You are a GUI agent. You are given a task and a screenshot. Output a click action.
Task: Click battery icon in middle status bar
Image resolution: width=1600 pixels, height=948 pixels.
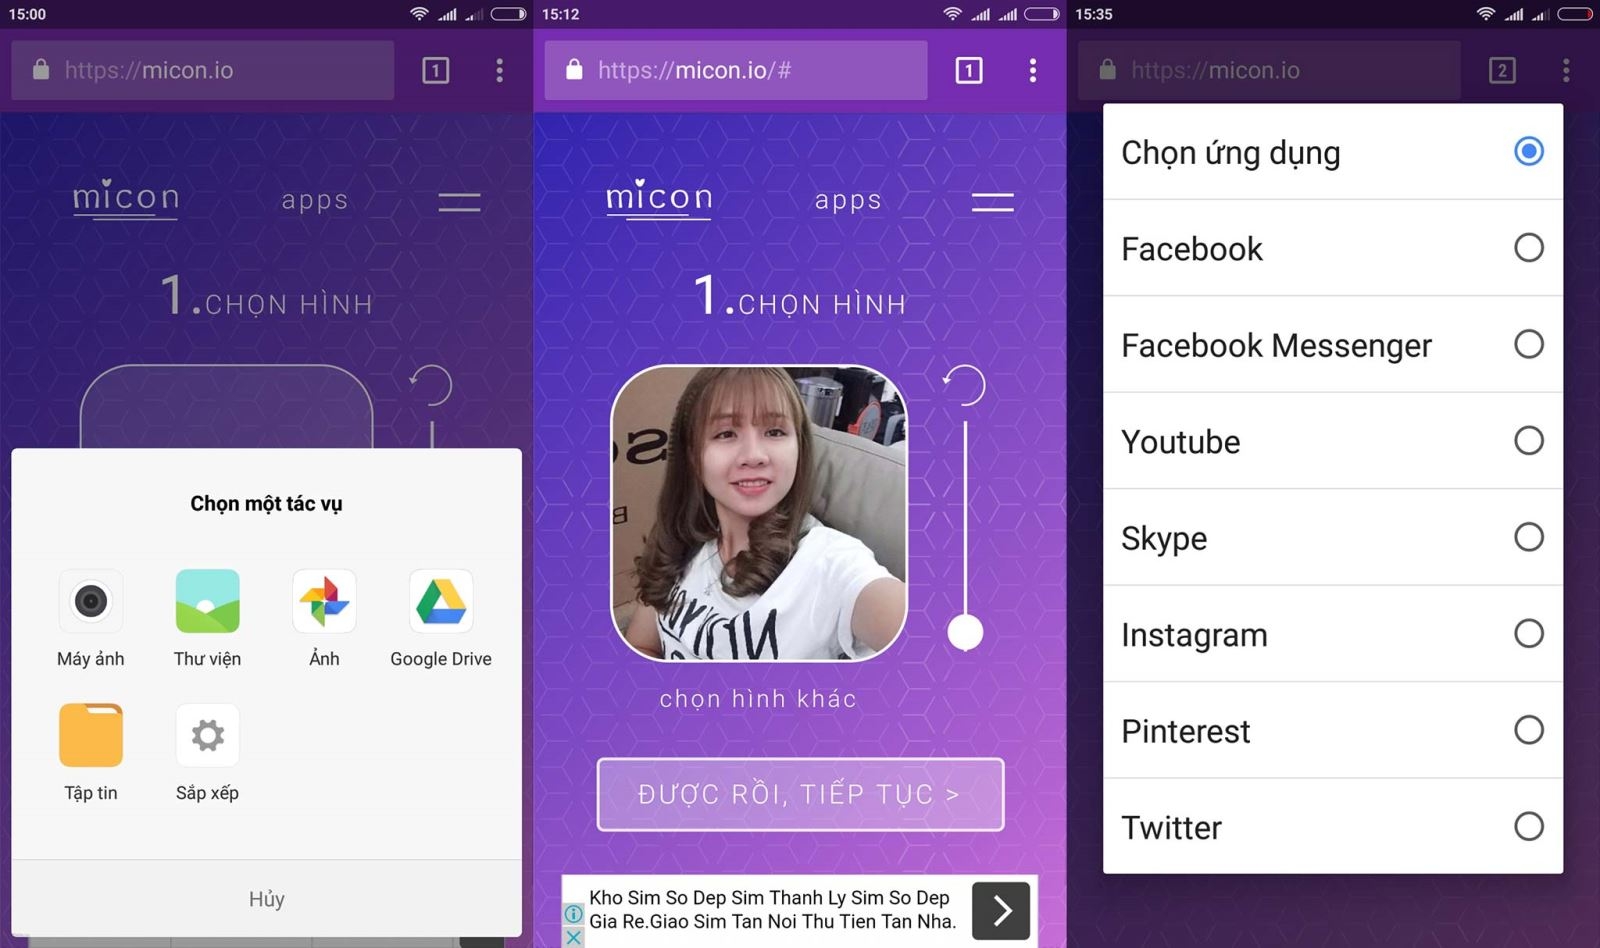[1042, 14]
